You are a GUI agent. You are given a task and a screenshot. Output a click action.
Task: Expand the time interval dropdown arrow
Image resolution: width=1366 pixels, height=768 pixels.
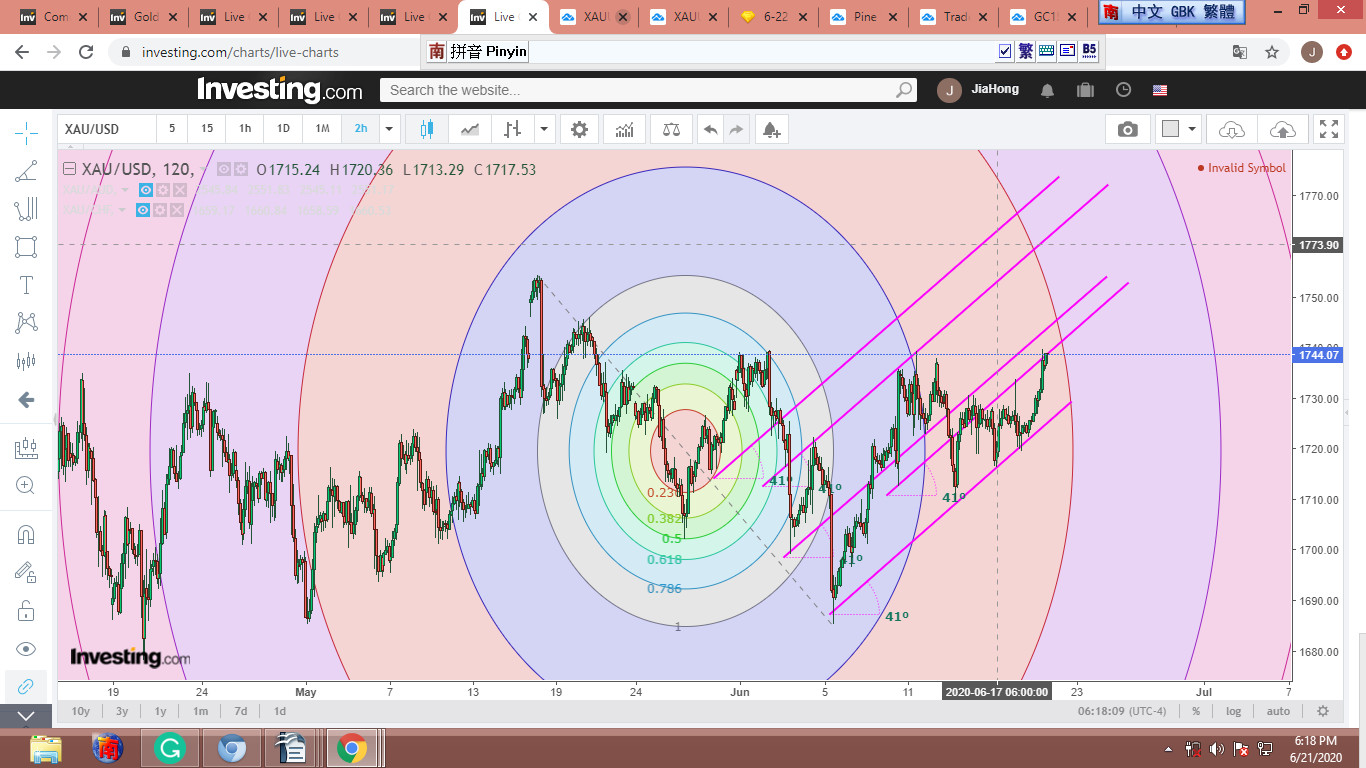coord(390,129)
